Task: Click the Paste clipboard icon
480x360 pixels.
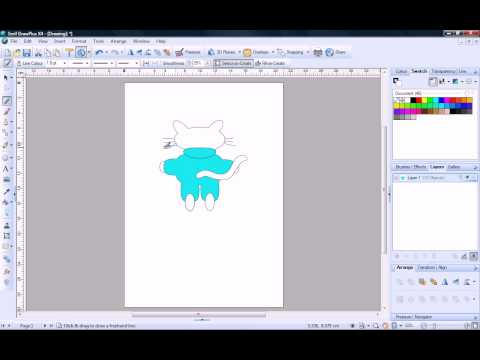Action: pyautogui.click(x=57, y=52)
